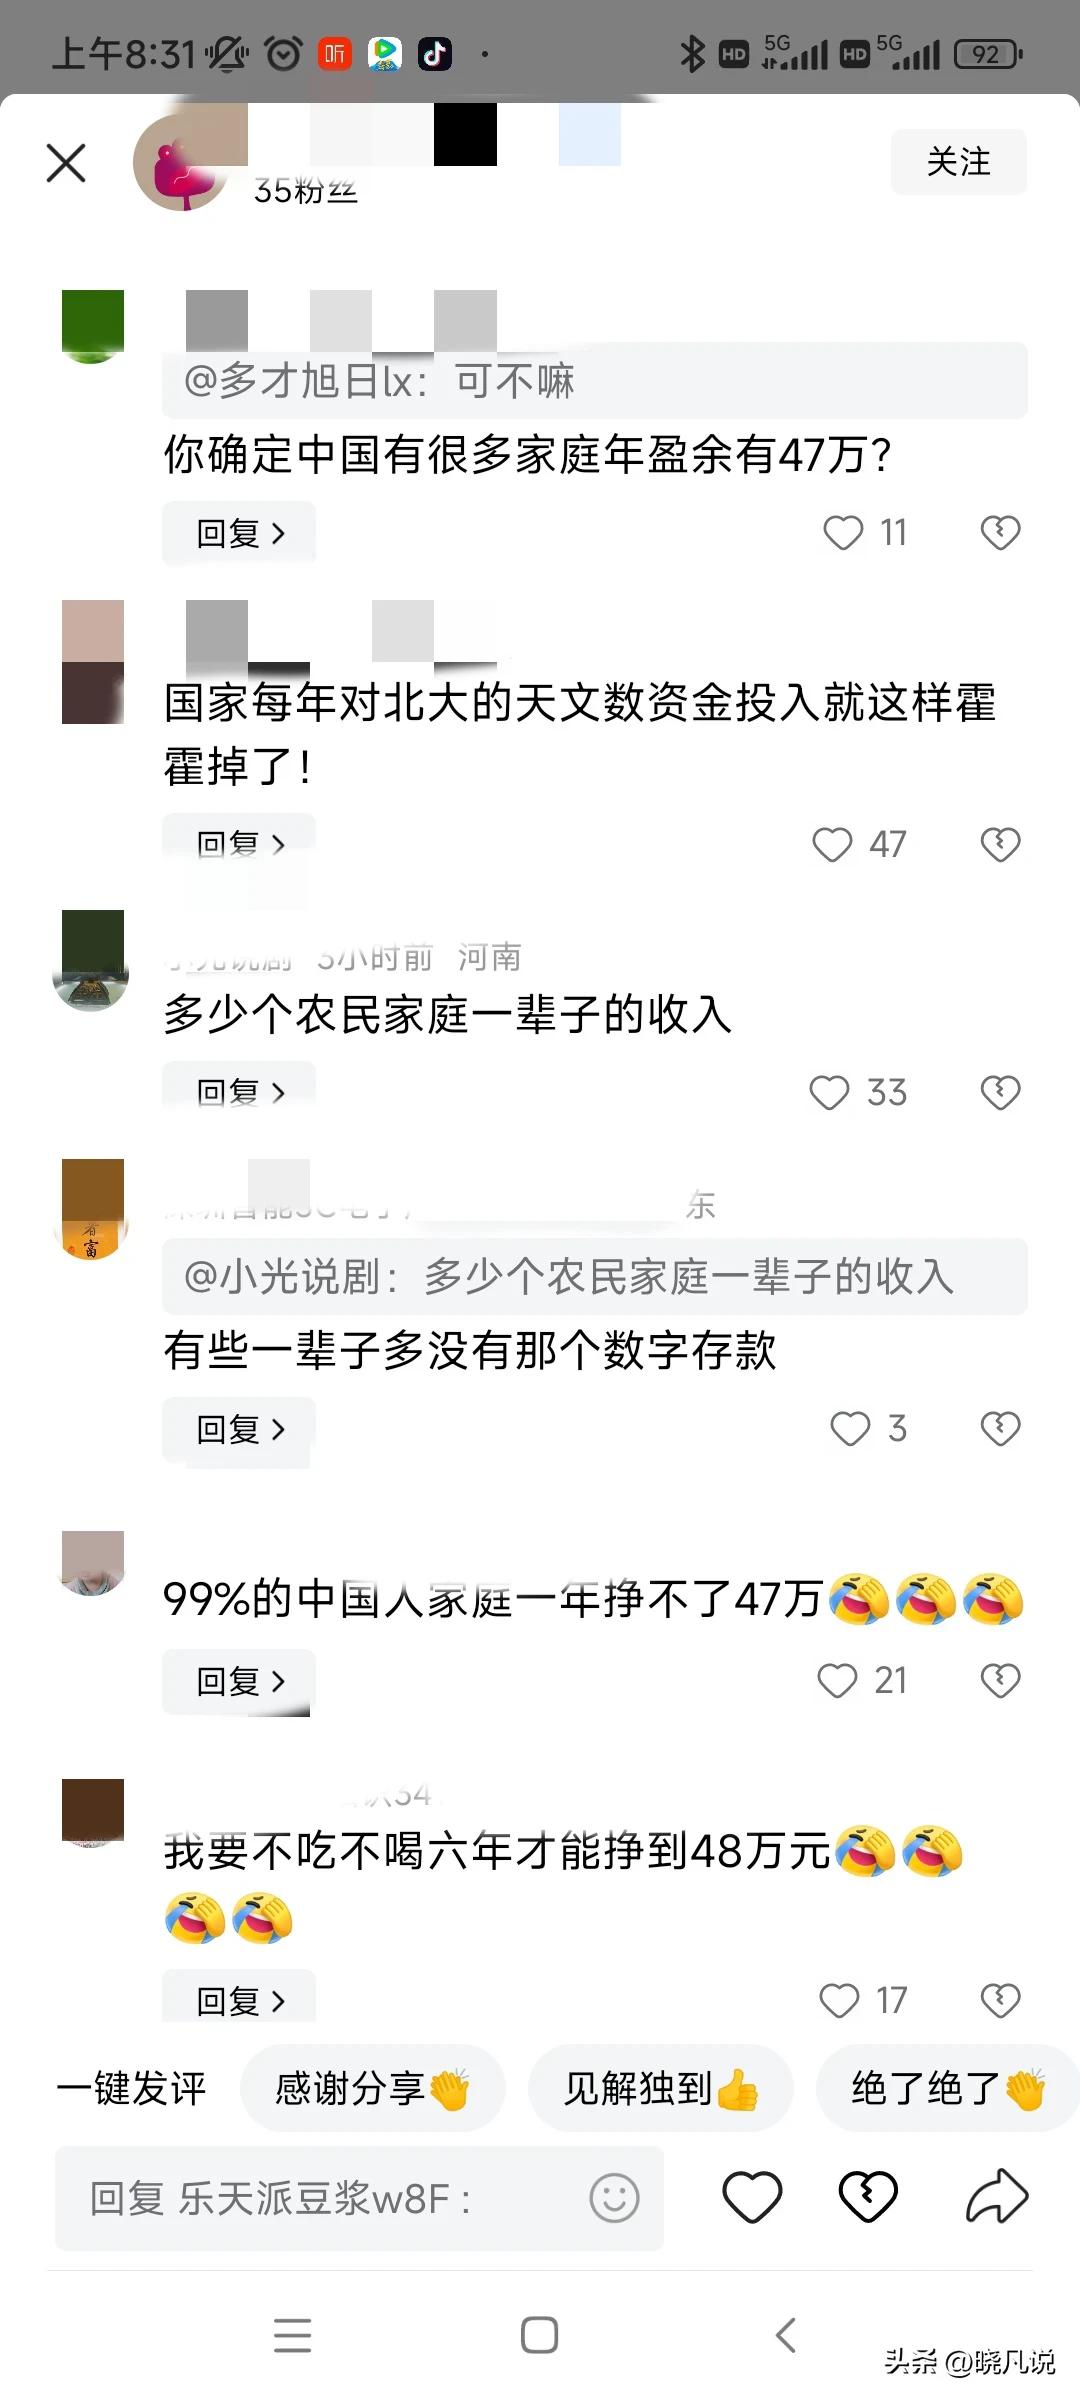Tap the bottom bar broken-heart dislike icon
Viewport: 1080px width, 2400px height.
coord(868,2197)
